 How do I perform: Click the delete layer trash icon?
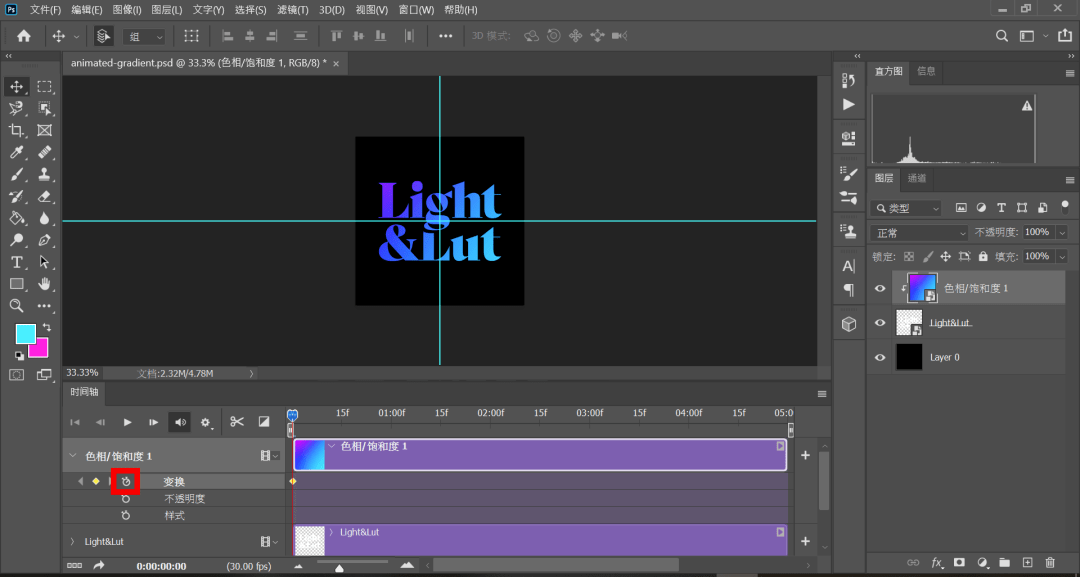(1050, 563)
